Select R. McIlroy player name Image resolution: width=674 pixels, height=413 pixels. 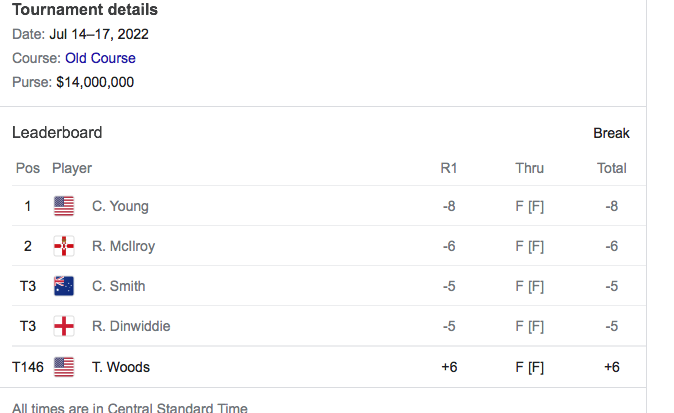(x=123, y=246)
